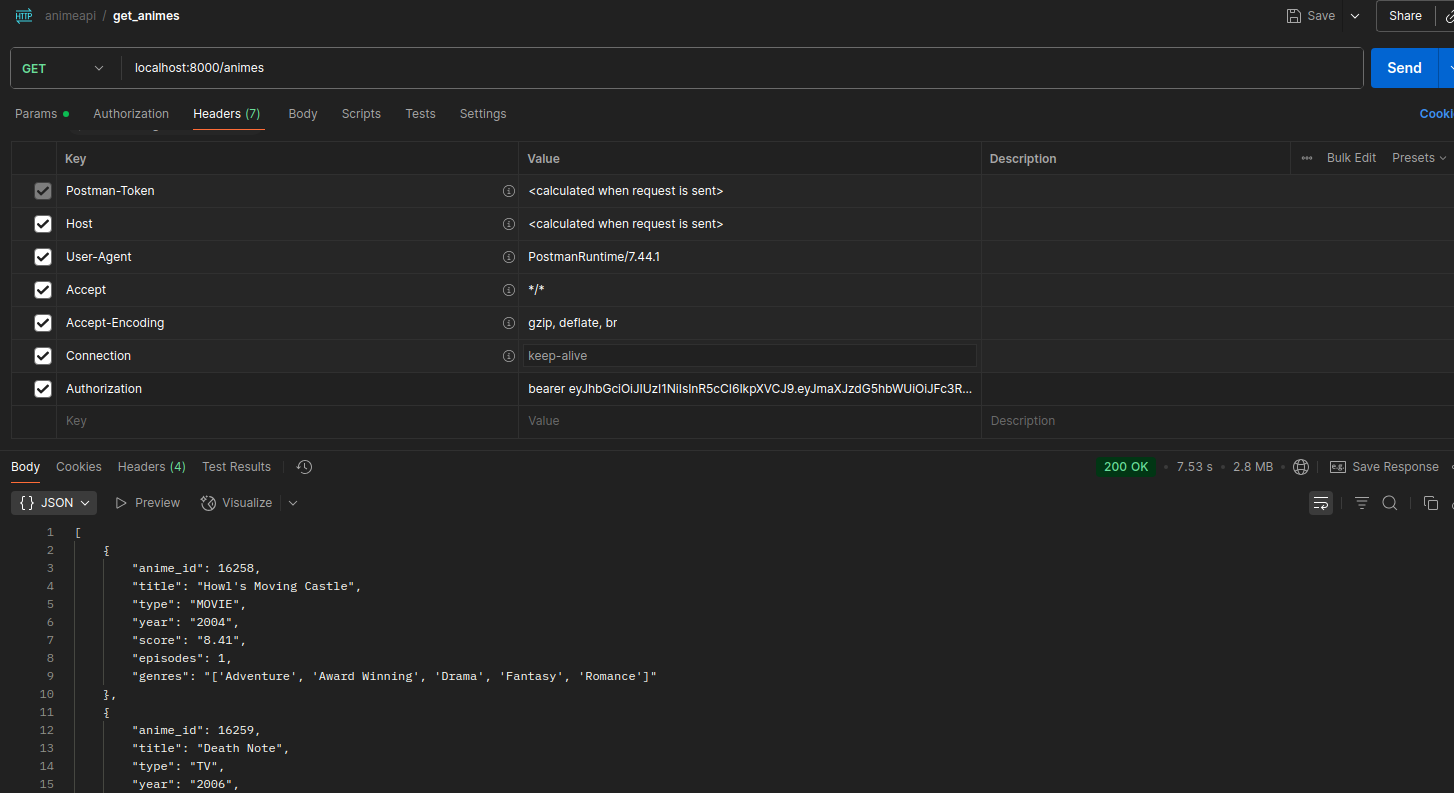
Task: Click the headers table options ellipsis icon
Action: coord(1307,158)
